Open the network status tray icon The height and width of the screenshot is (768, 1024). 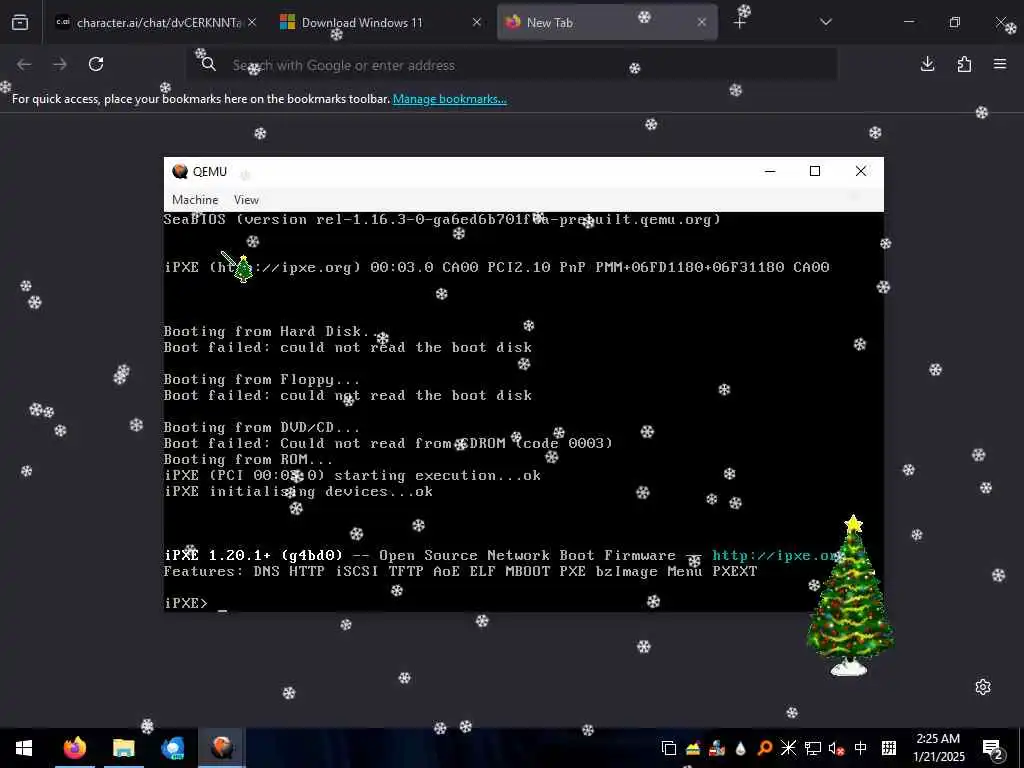tap(812, 748)
